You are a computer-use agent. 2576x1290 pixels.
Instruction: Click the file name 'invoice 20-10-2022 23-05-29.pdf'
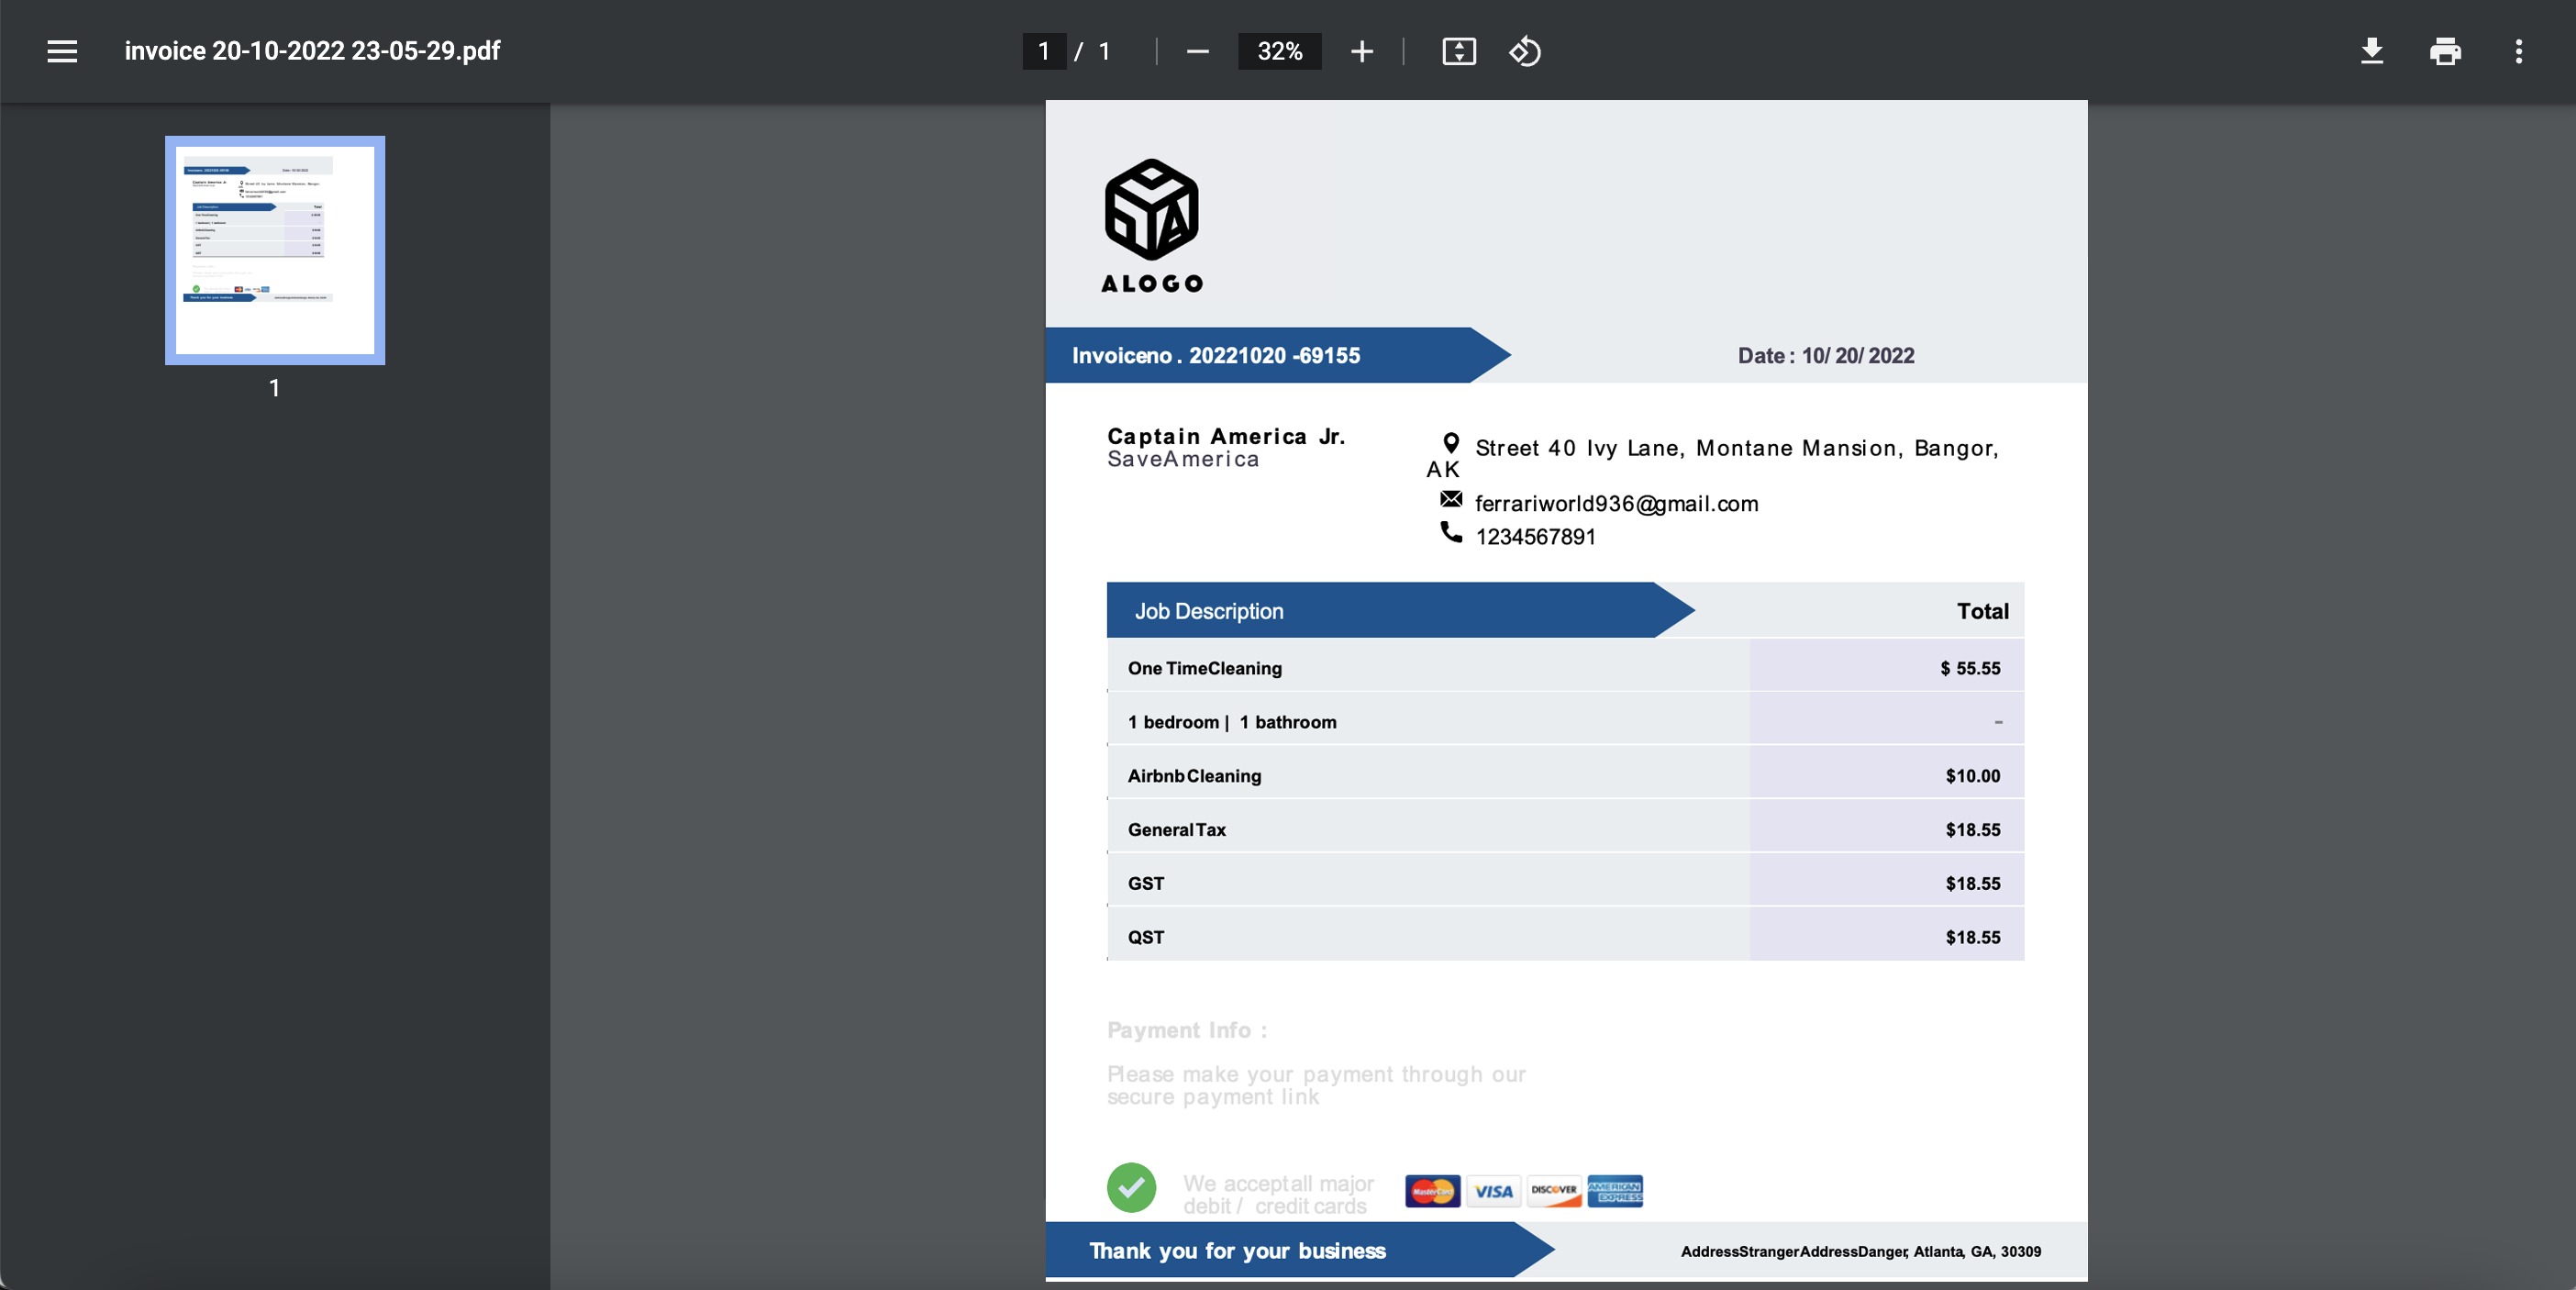pyautogui.click(x=312, y=51)
